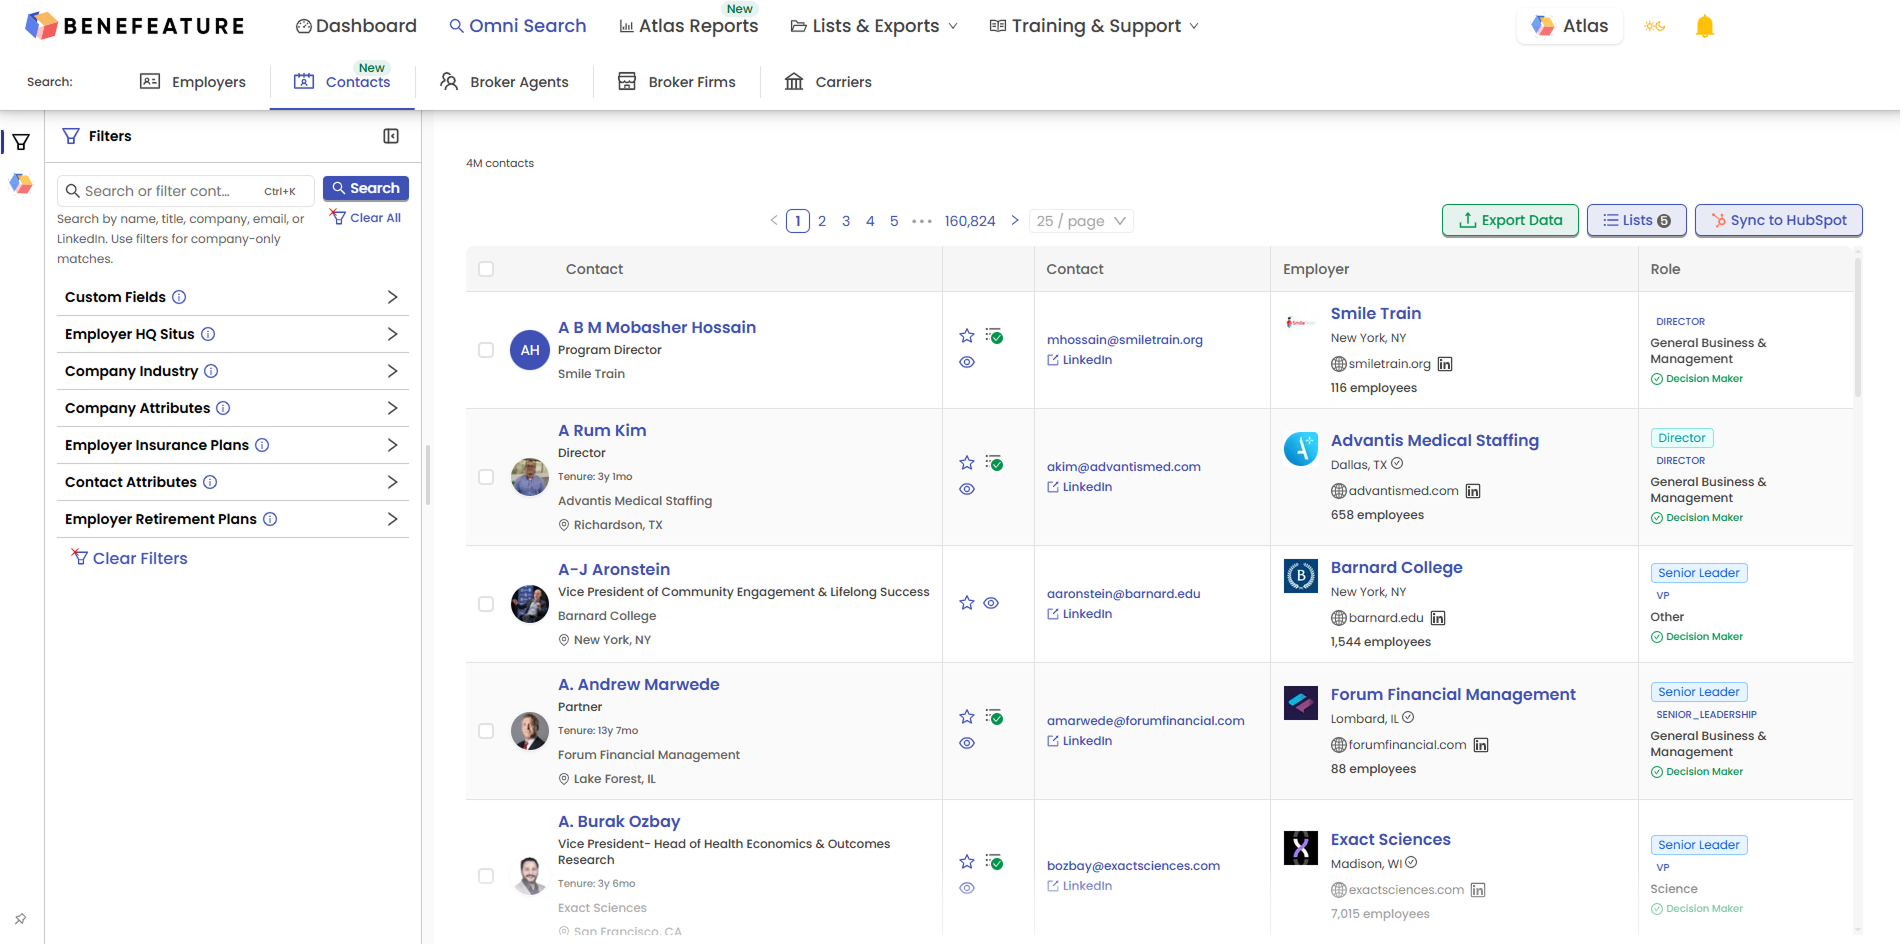Image resolution: width=1903 pixels, height=944 pixels.
Task: Switch to Broker Agents tab
Action: [504, 82]
